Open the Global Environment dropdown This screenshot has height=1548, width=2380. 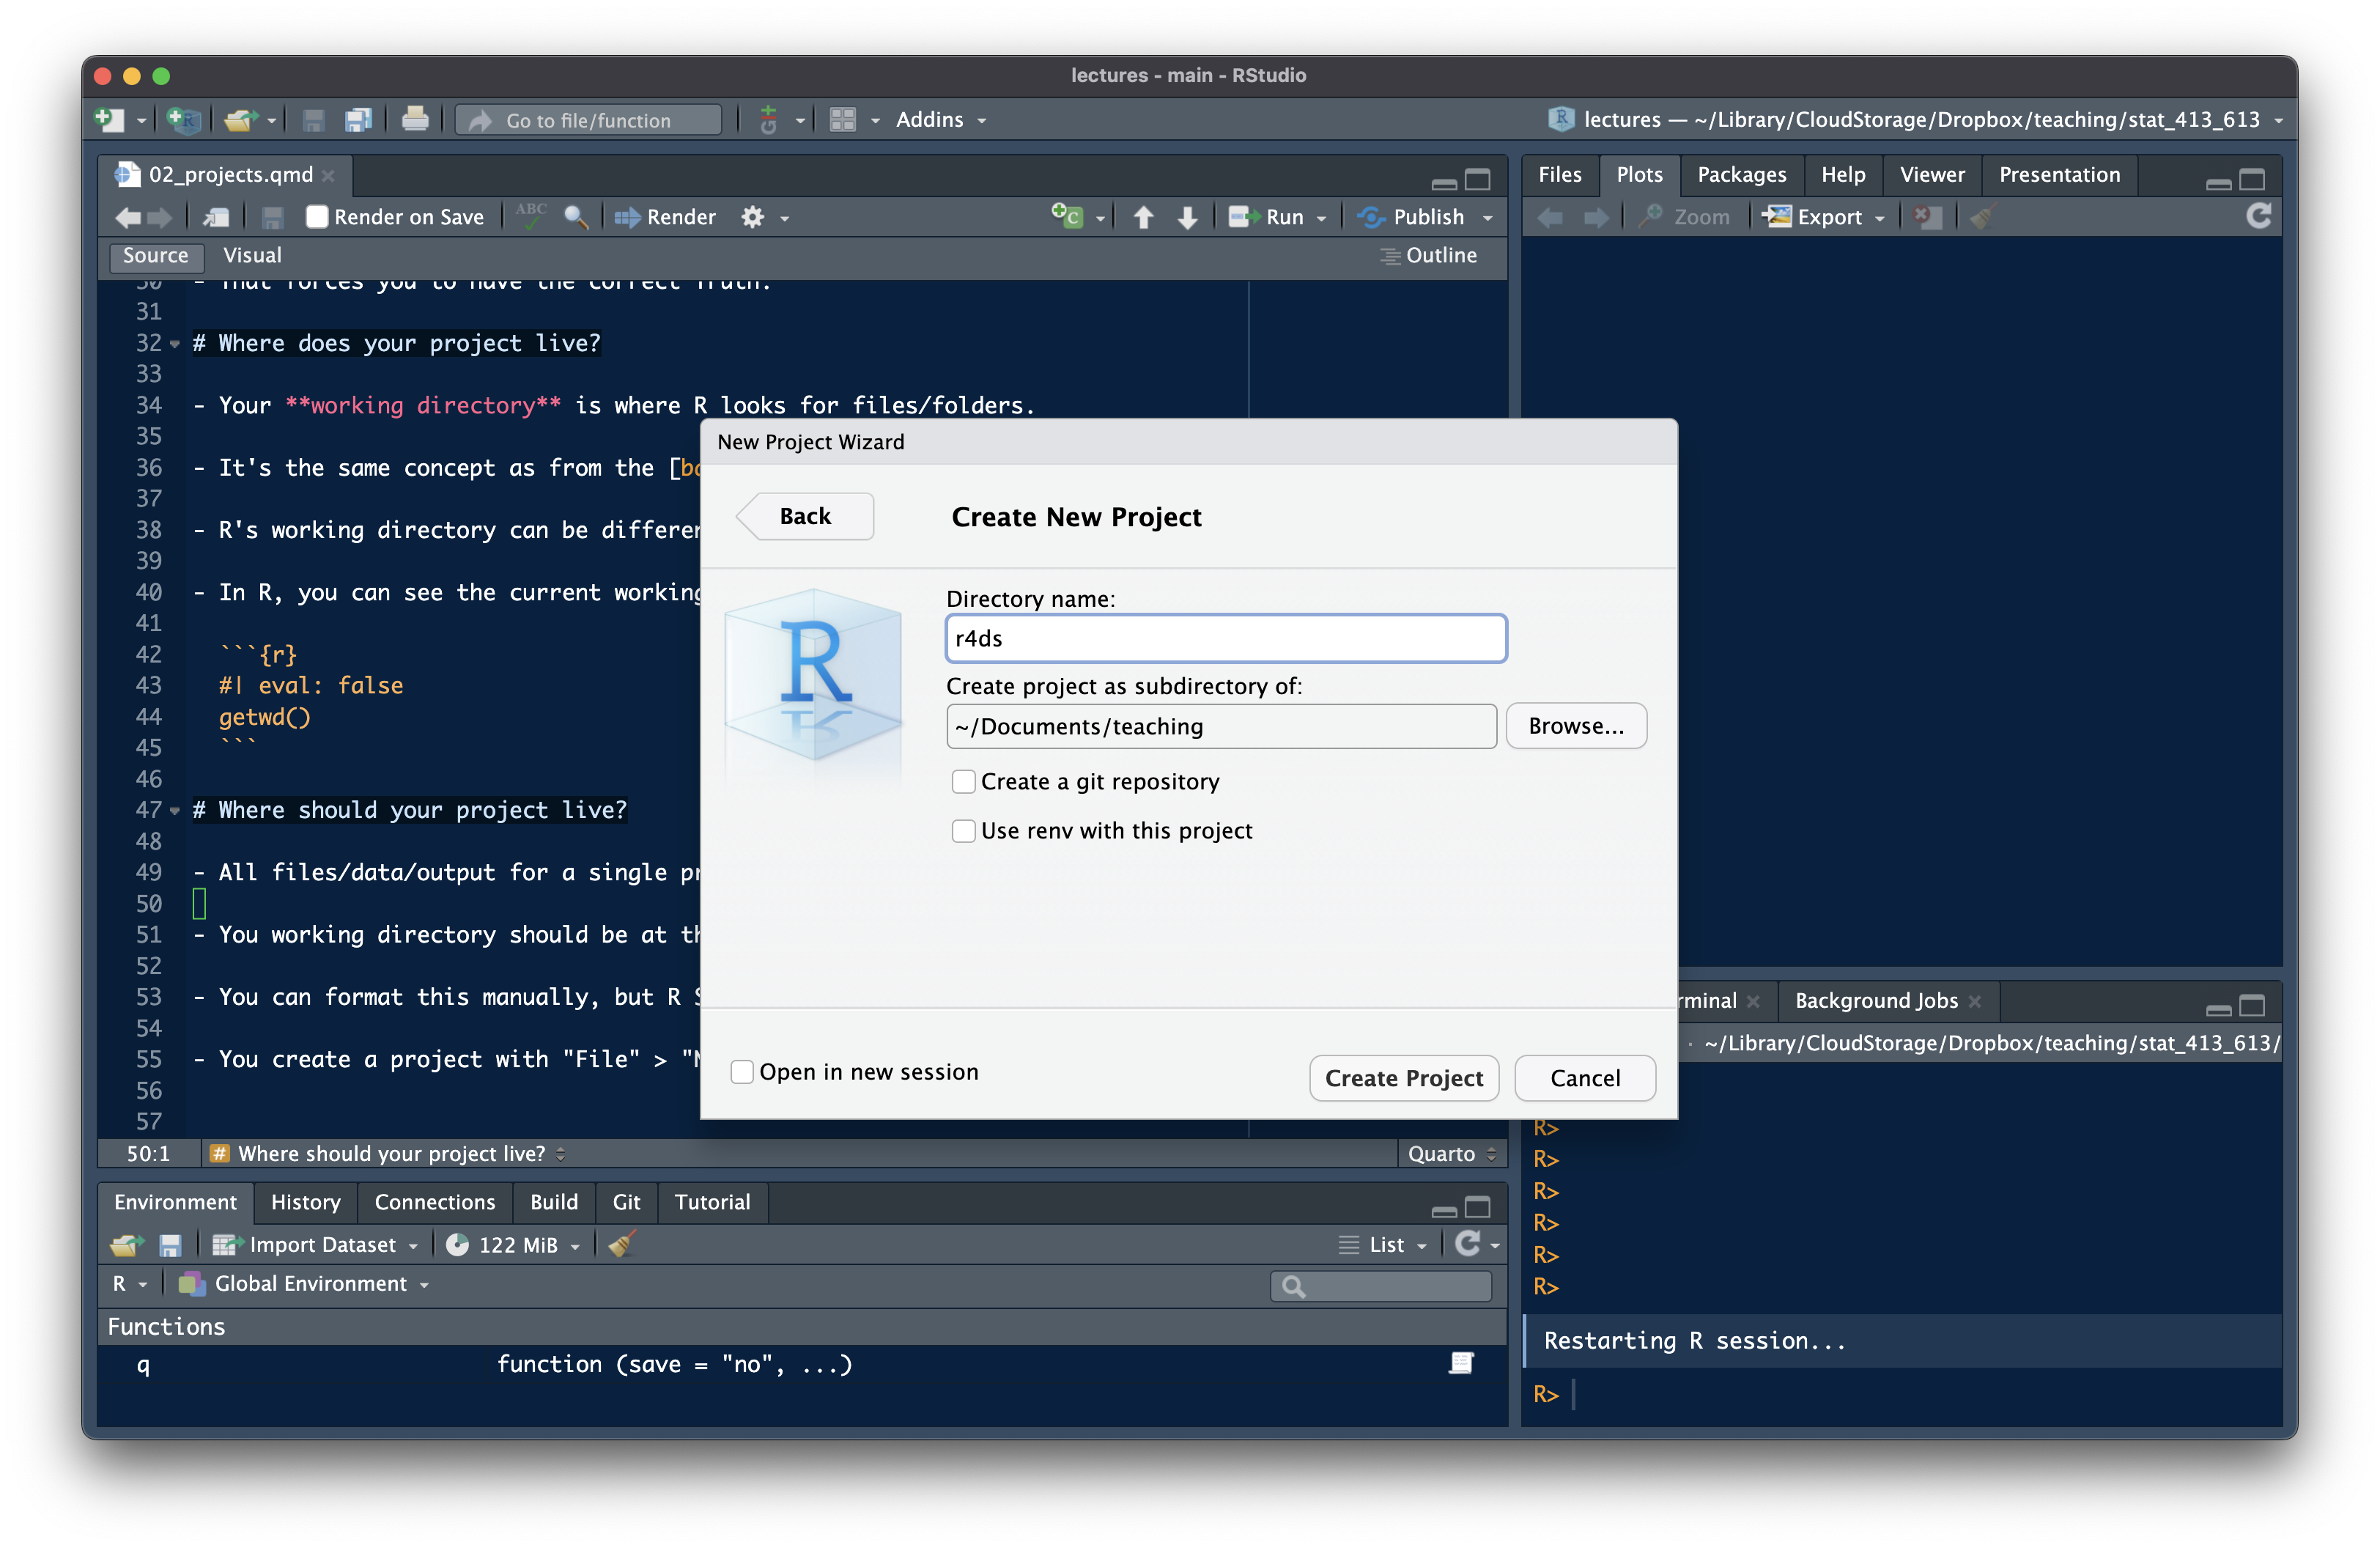click(303, 1284)
